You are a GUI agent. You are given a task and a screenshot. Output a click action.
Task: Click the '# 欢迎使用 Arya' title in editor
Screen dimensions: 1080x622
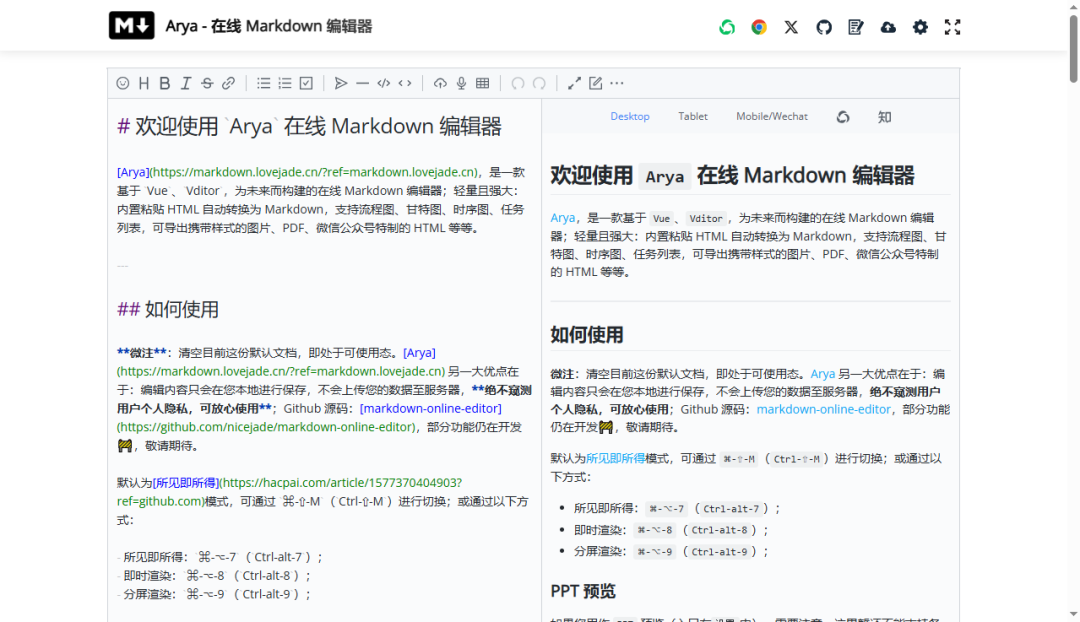(x=309, y=126)
